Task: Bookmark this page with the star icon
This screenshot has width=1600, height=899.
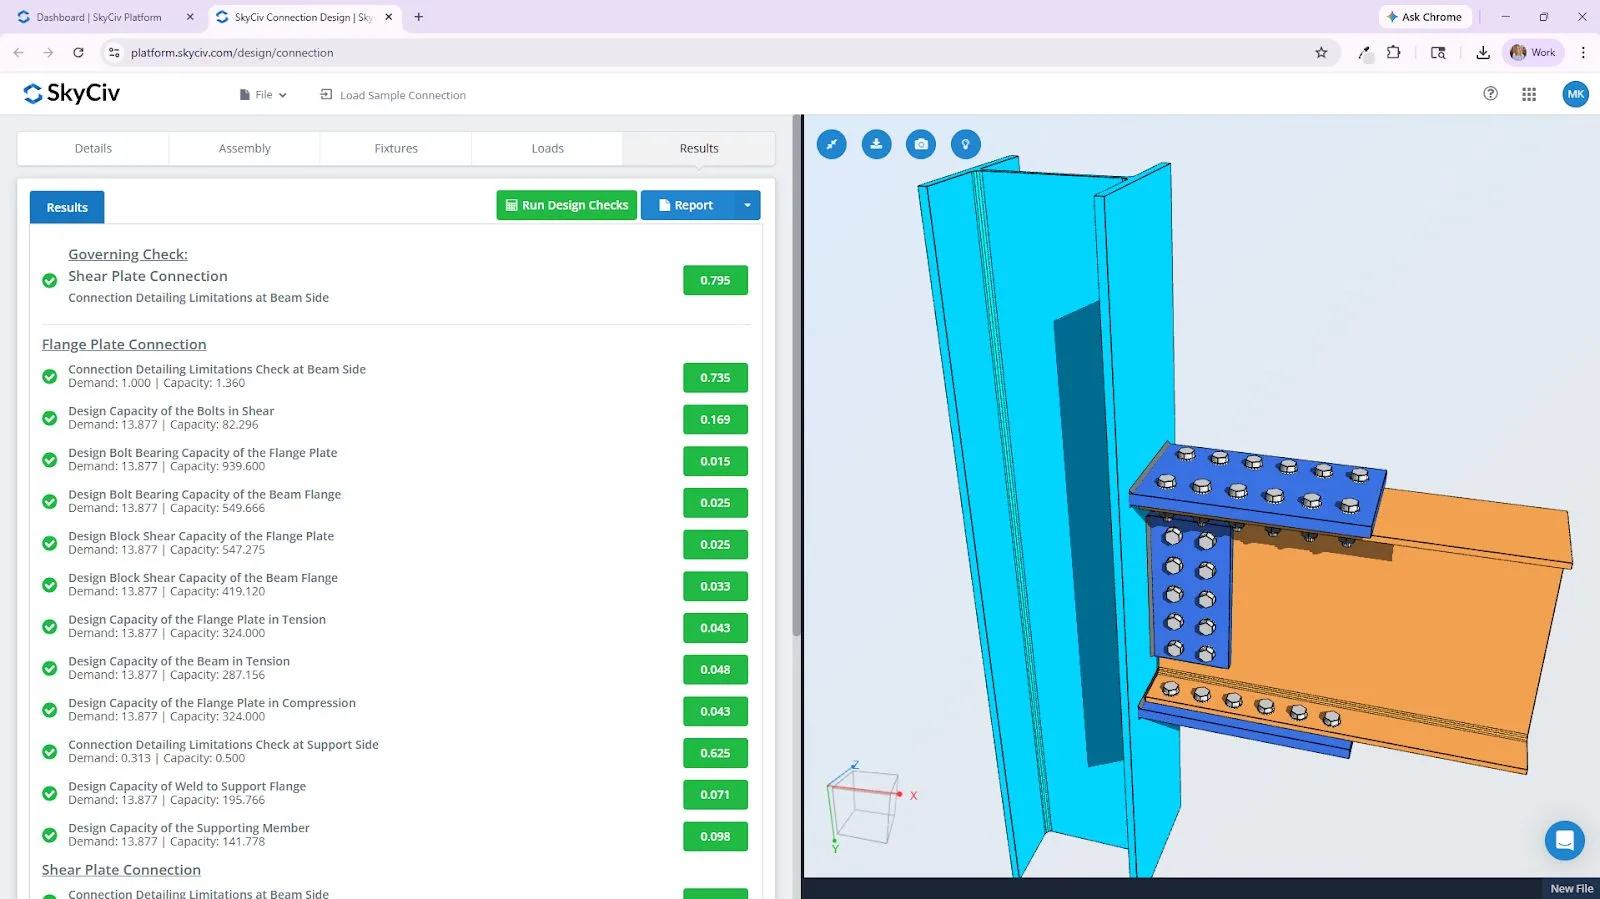Action: click(1321, 52)
